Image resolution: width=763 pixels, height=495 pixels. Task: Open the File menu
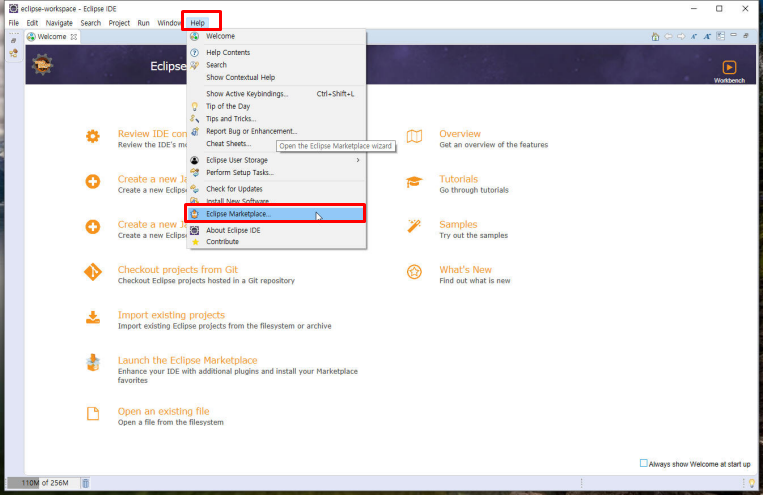click(14, 23)
